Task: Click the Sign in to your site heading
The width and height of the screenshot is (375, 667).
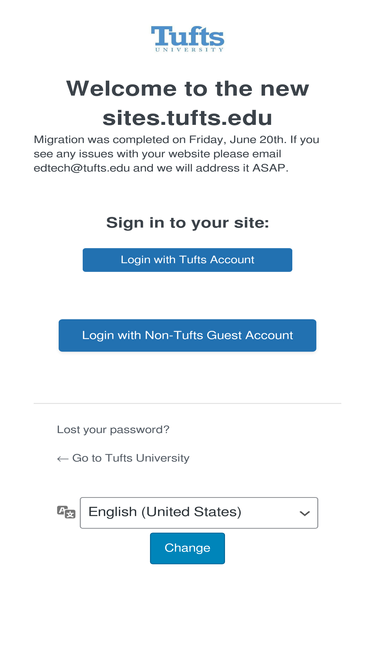Action: 188,222
